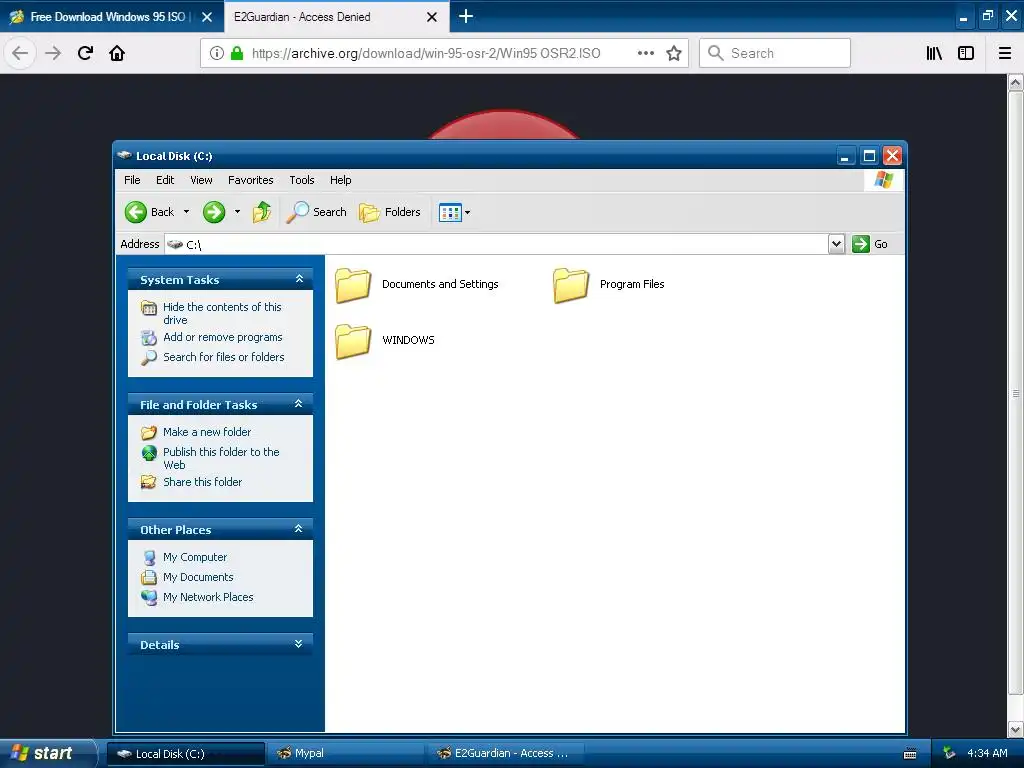Viewport: 1024px width, 768px height.
Task: Open the Help menu
Action: 340,180
